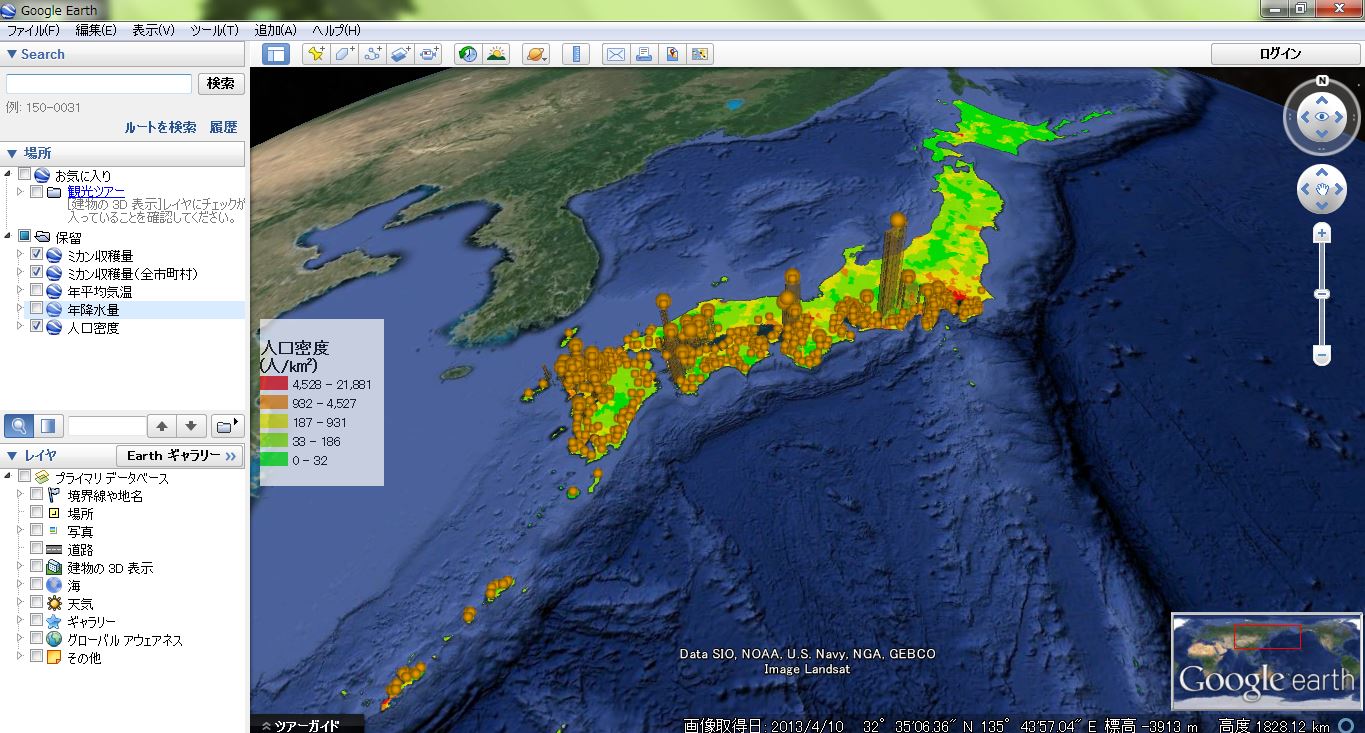Collapse the 場所 panel header triangle
The image size is (1365, 733).
pos(12,153)
